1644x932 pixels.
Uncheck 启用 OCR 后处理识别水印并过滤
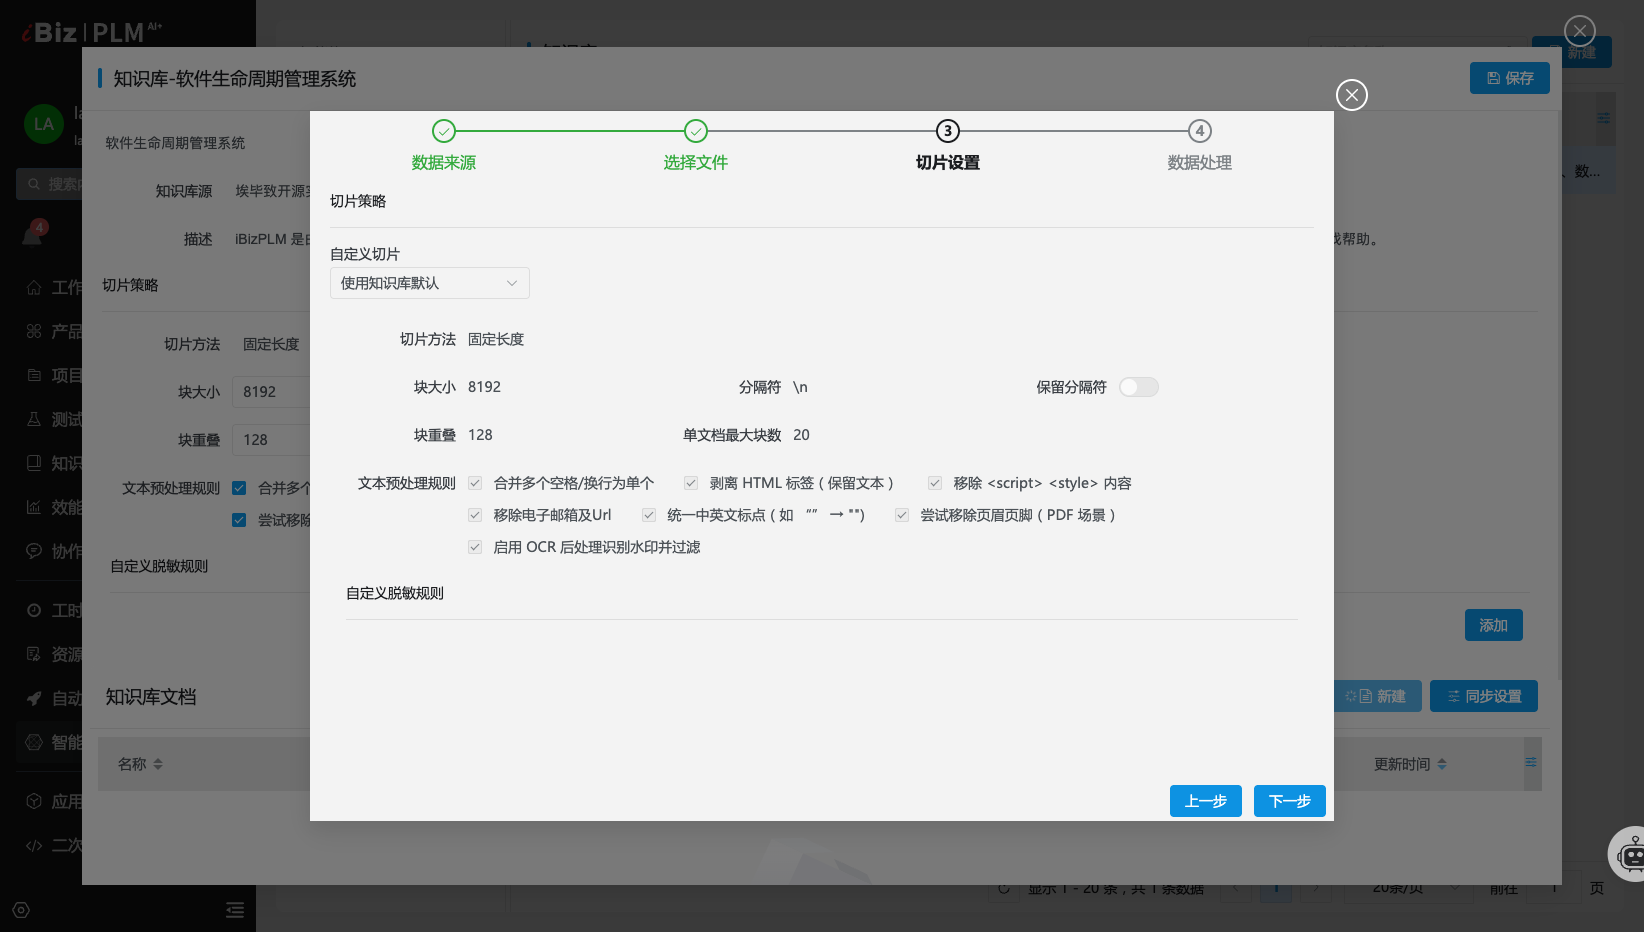tap(475, 547)
